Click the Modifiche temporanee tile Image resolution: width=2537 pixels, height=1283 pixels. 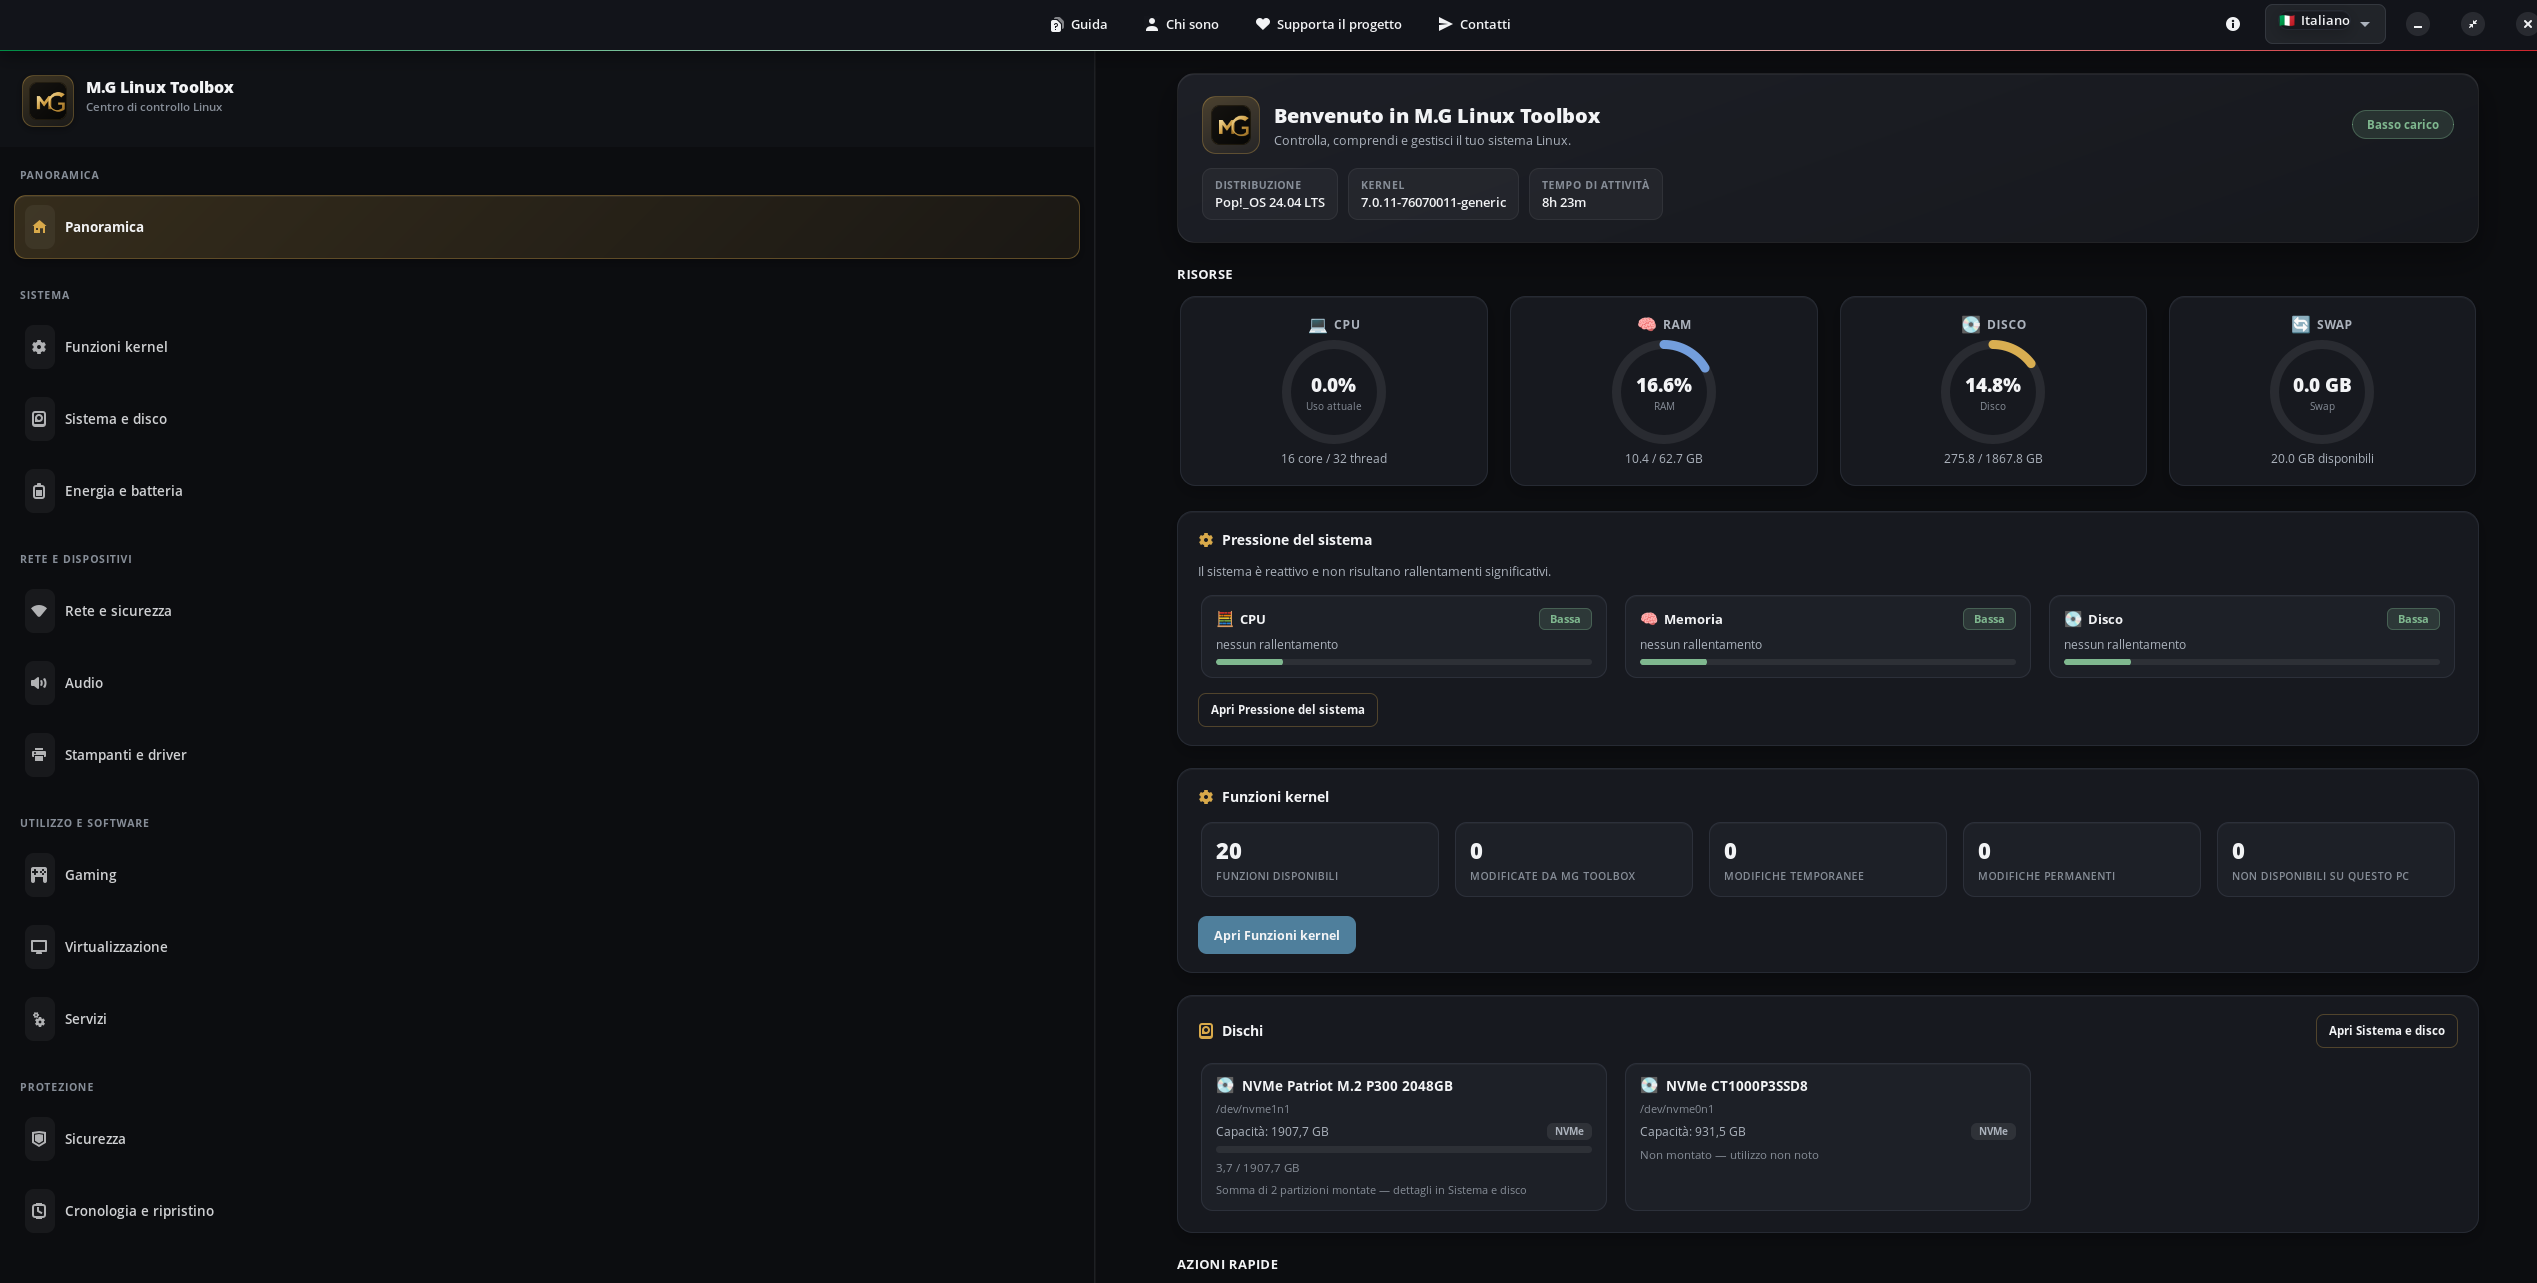1828,860
